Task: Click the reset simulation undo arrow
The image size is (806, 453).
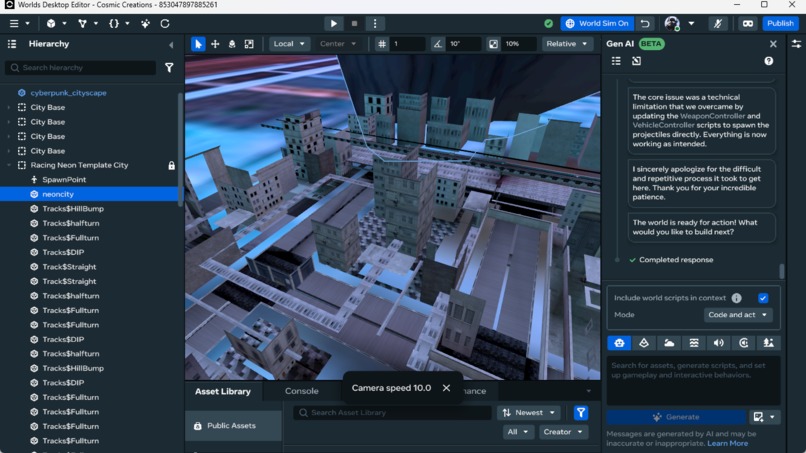Action: (645, 24)
